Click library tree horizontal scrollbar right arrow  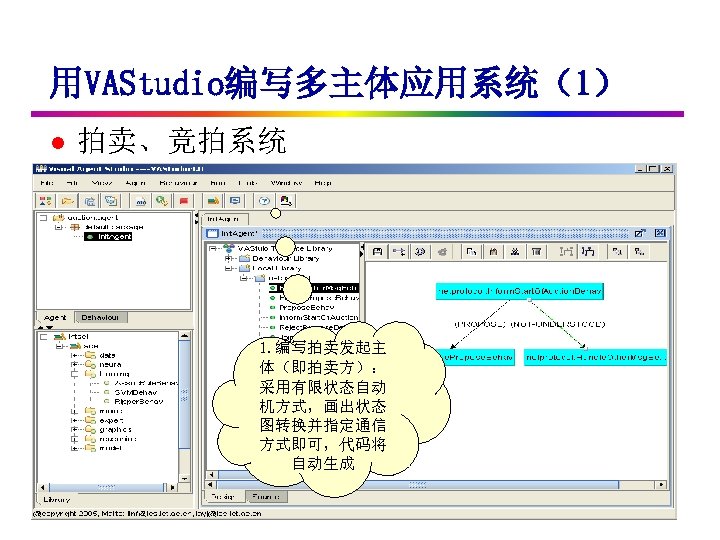coord(173,487)
